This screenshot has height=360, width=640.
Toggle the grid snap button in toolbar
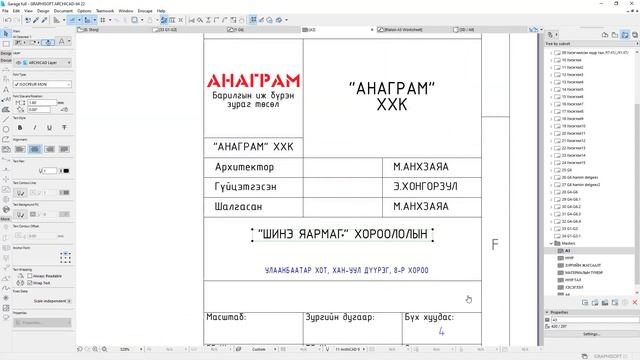(x=103, y=20)
